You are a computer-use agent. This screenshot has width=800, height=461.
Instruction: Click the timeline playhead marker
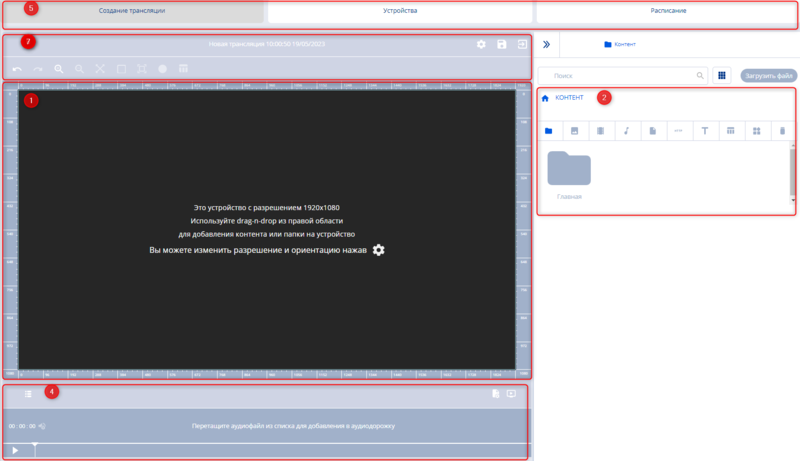pyautogui.click(x=35, y=445)
